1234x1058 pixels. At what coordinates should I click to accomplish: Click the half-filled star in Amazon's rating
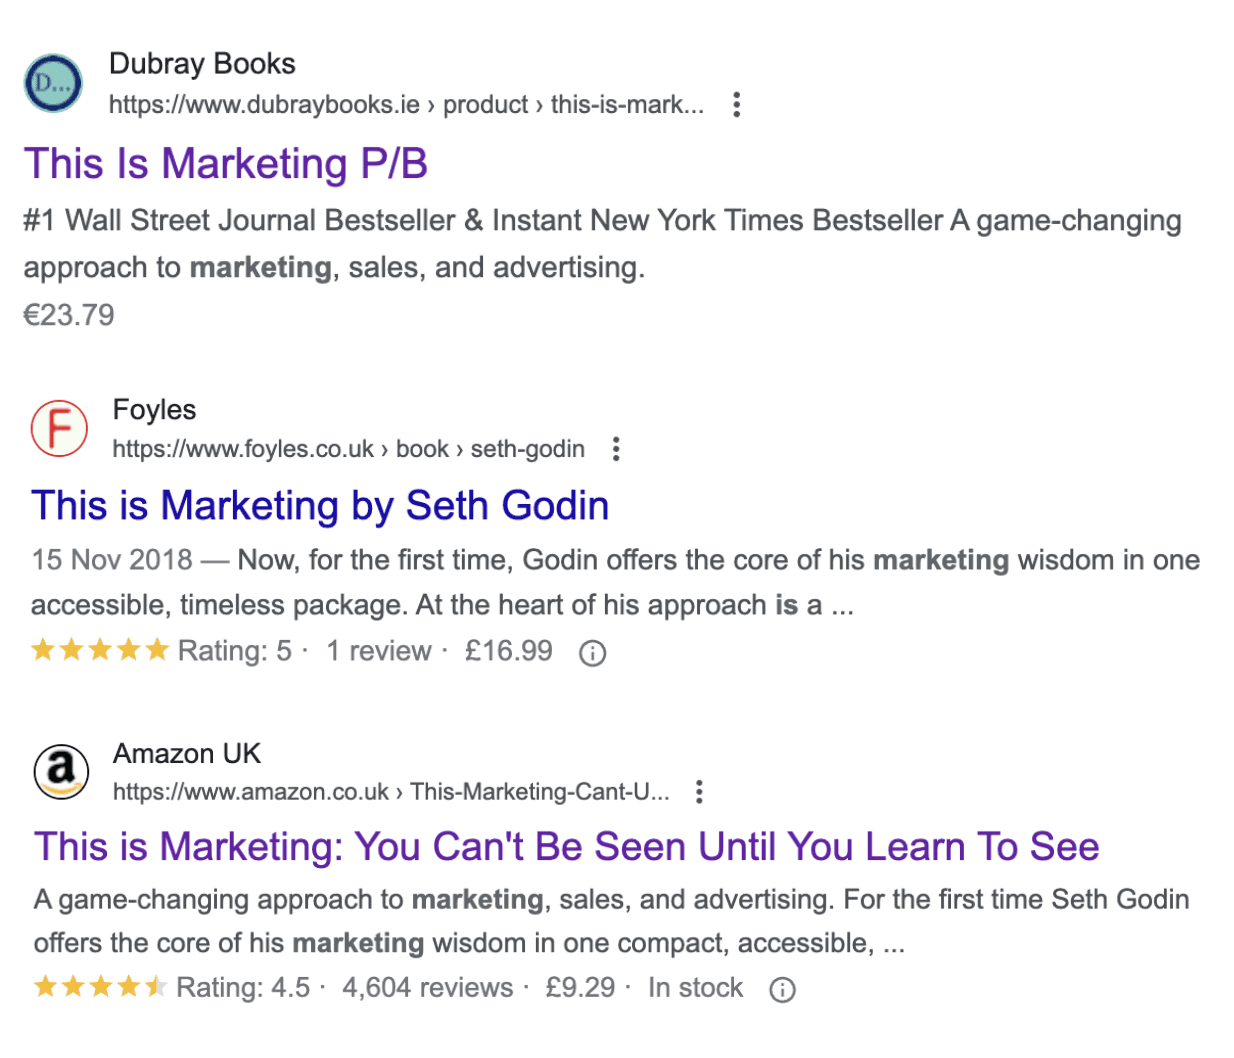pos(158,988)
